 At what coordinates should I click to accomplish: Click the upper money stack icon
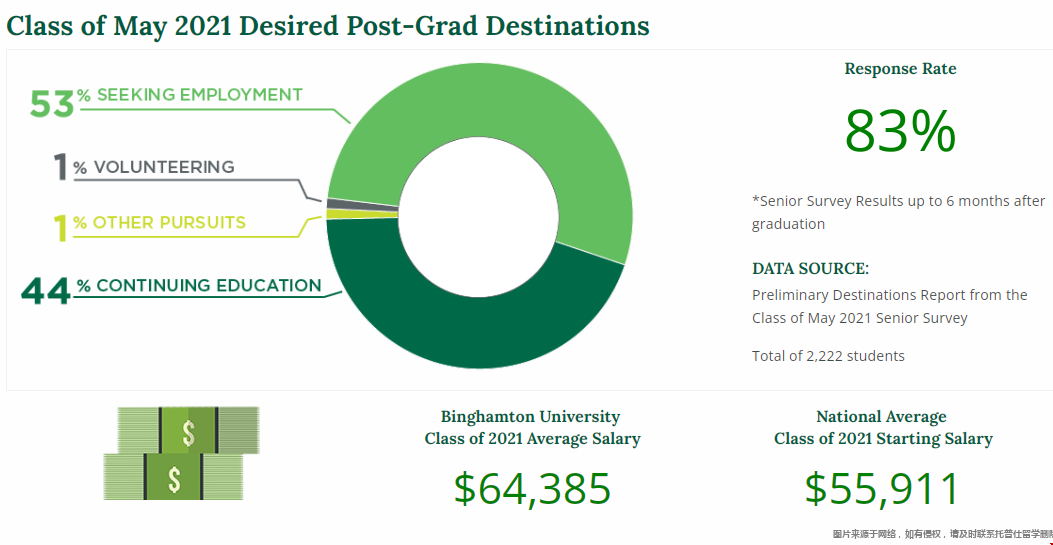(x=188, y=430)
